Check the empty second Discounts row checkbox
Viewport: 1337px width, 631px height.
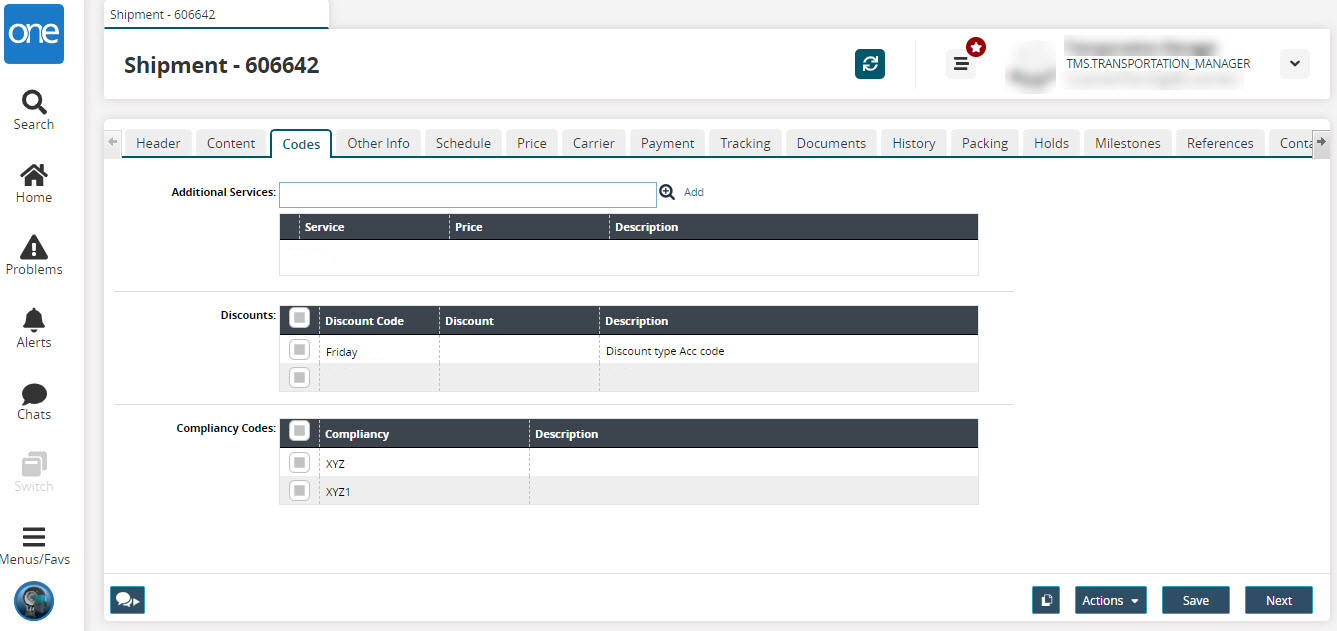tap(299, 377)
